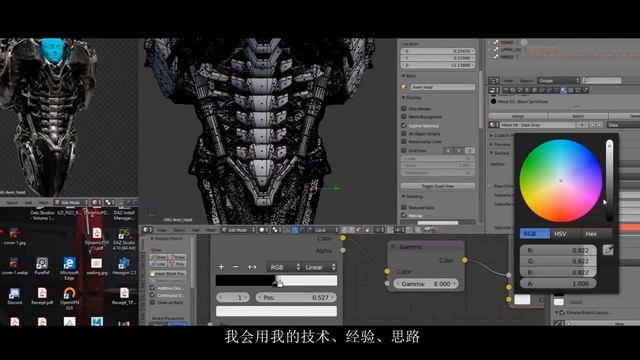Open viewport shading mode selector

(264, 230)
